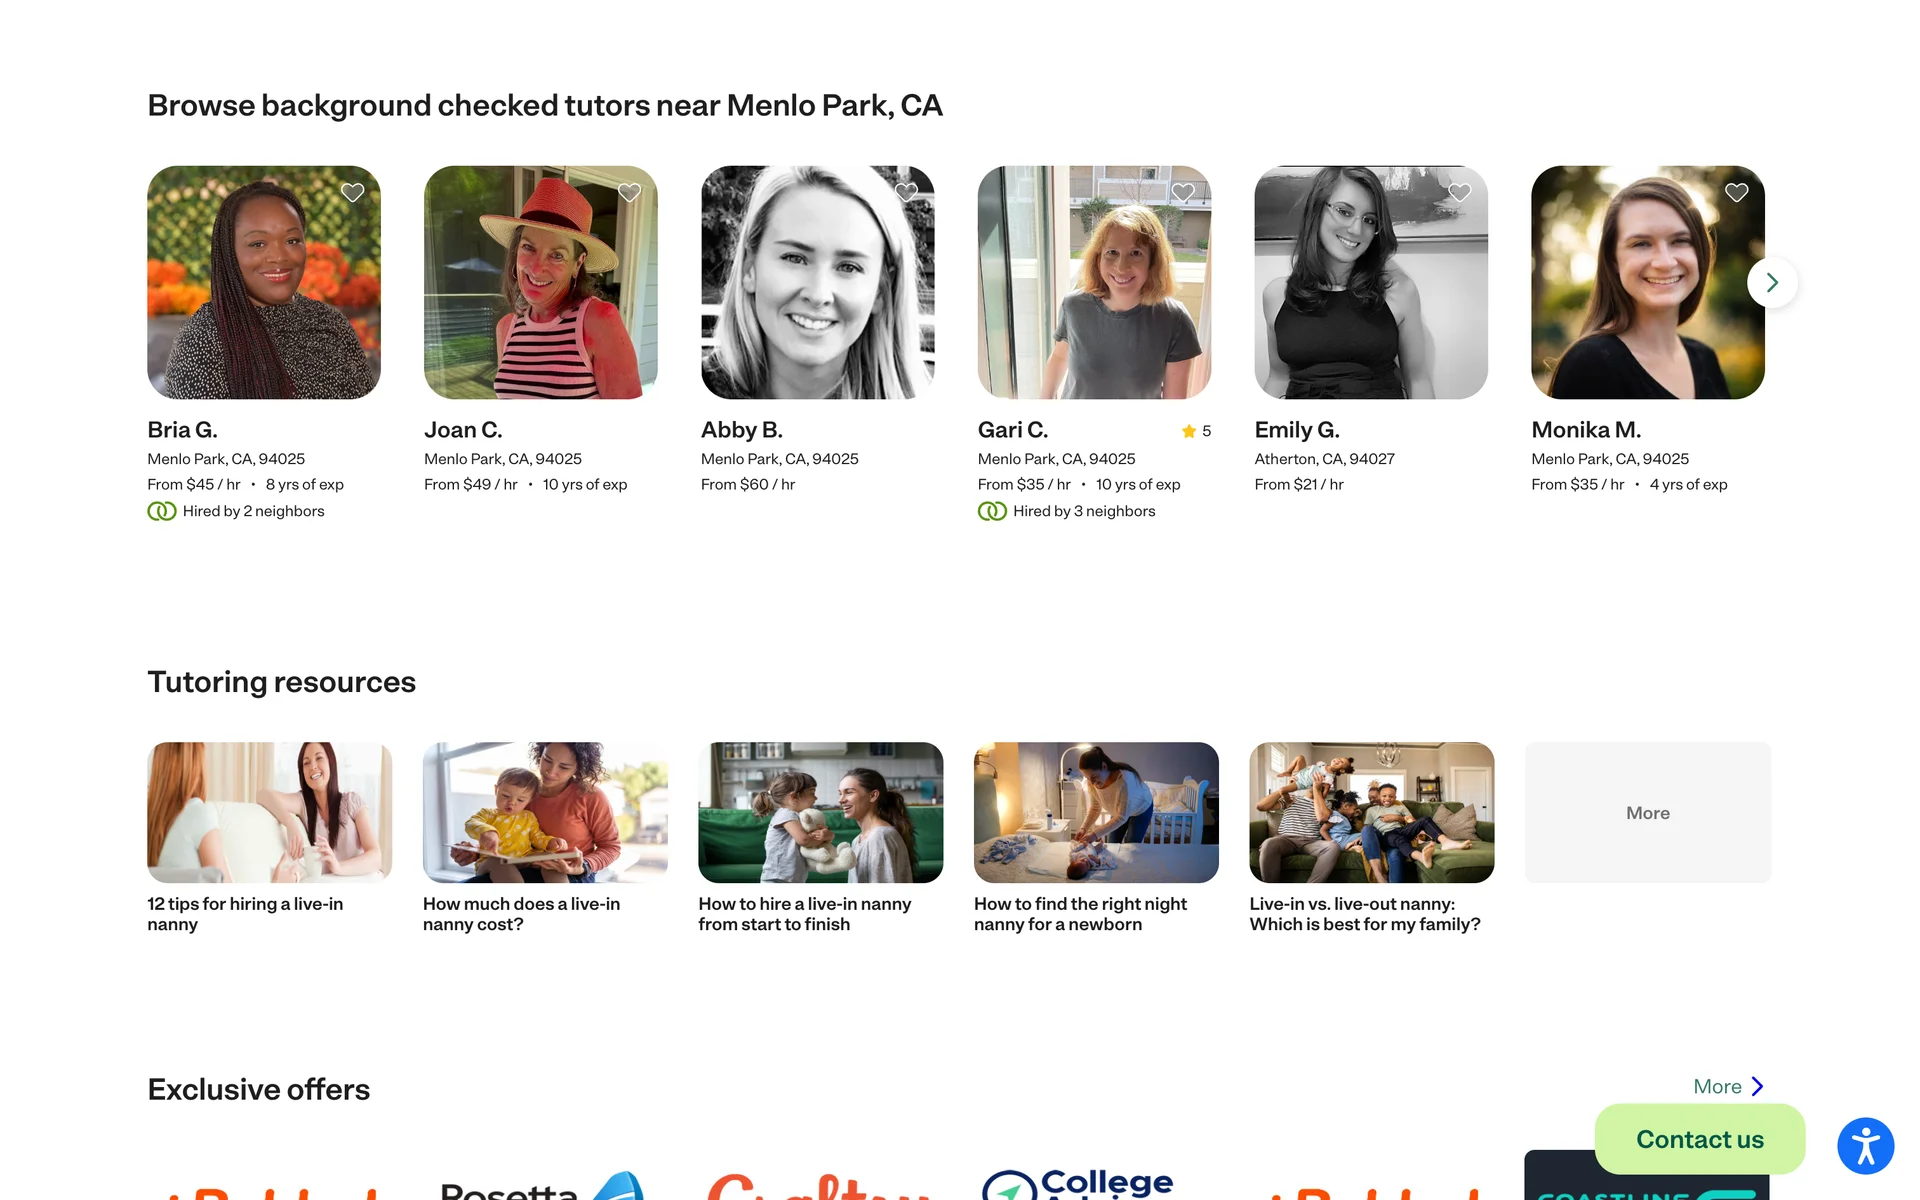Favorite Bria G. with heart icon
This screenshot has height=1200, width=1920.
coord(352,192)
